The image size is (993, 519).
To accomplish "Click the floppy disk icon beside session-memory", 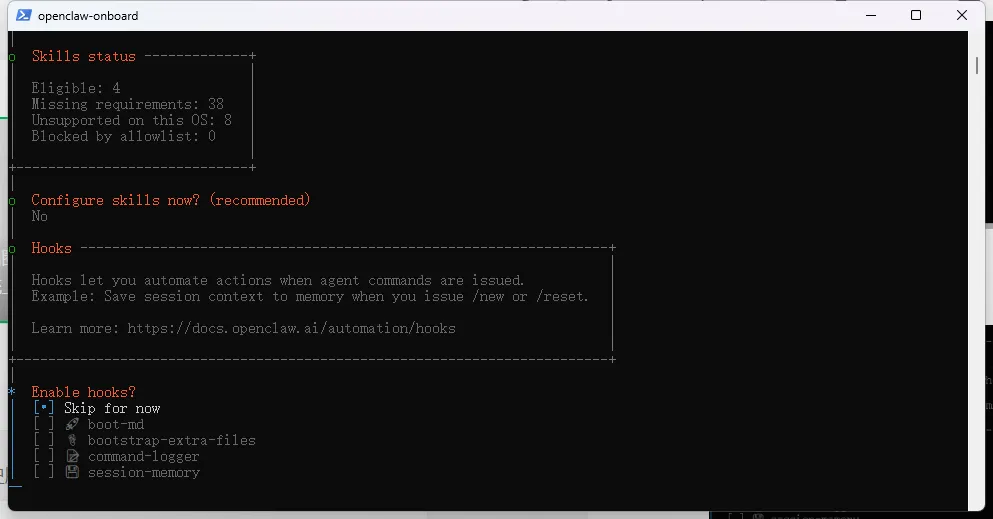I will [72, 472].
